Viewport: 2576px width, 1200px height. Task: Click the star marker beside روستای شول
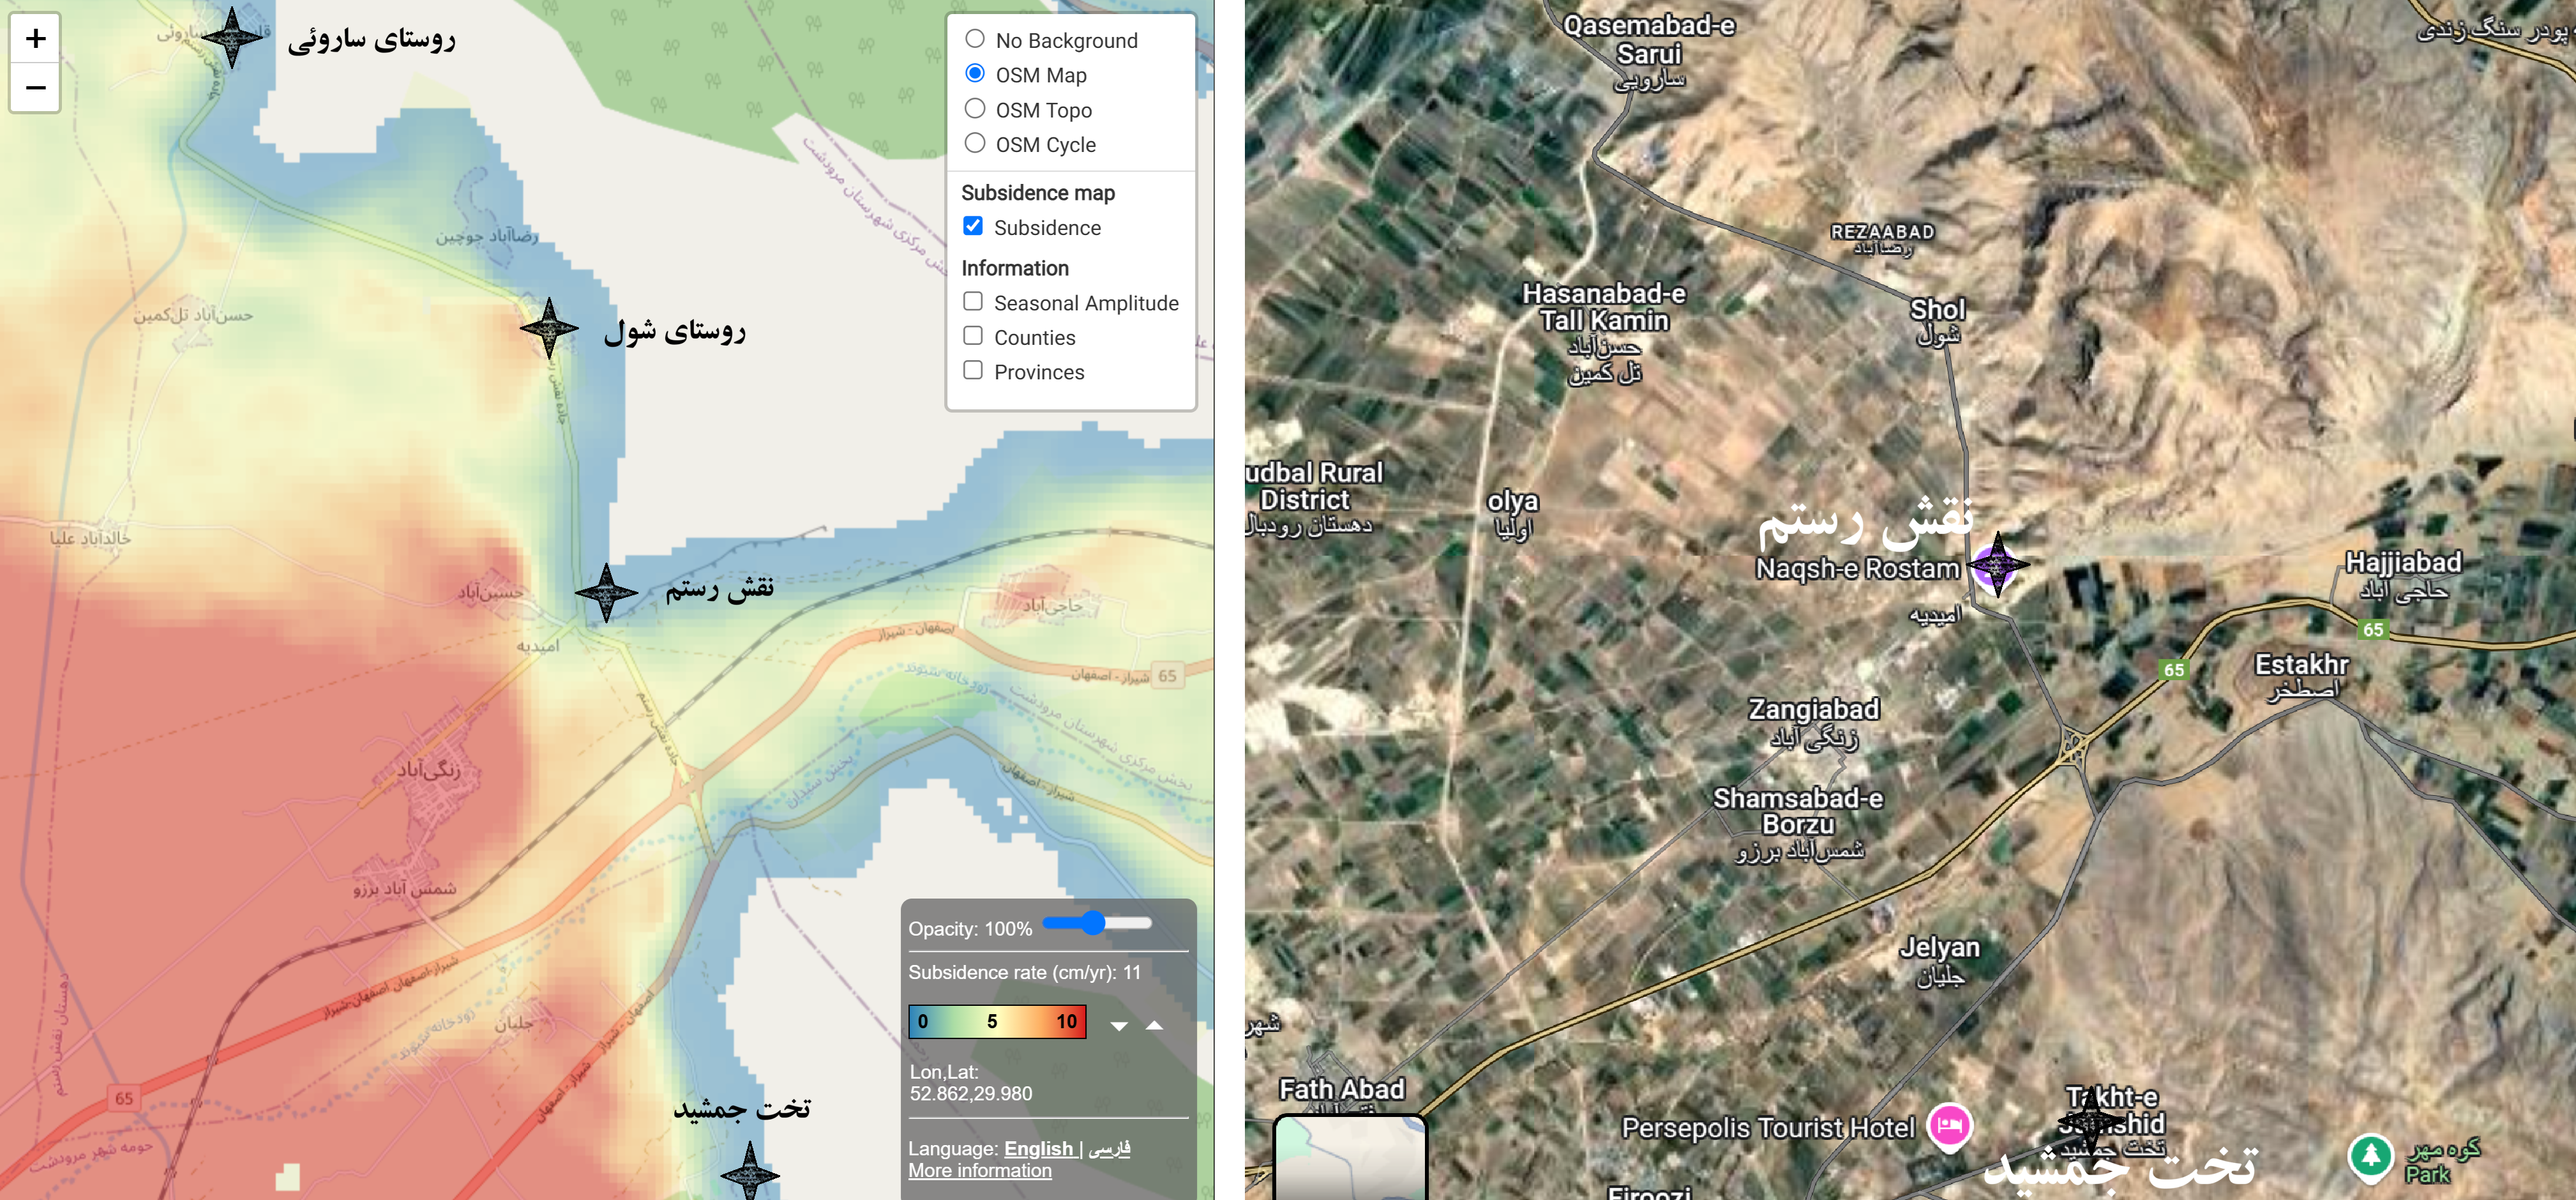[x=549, y=328]
